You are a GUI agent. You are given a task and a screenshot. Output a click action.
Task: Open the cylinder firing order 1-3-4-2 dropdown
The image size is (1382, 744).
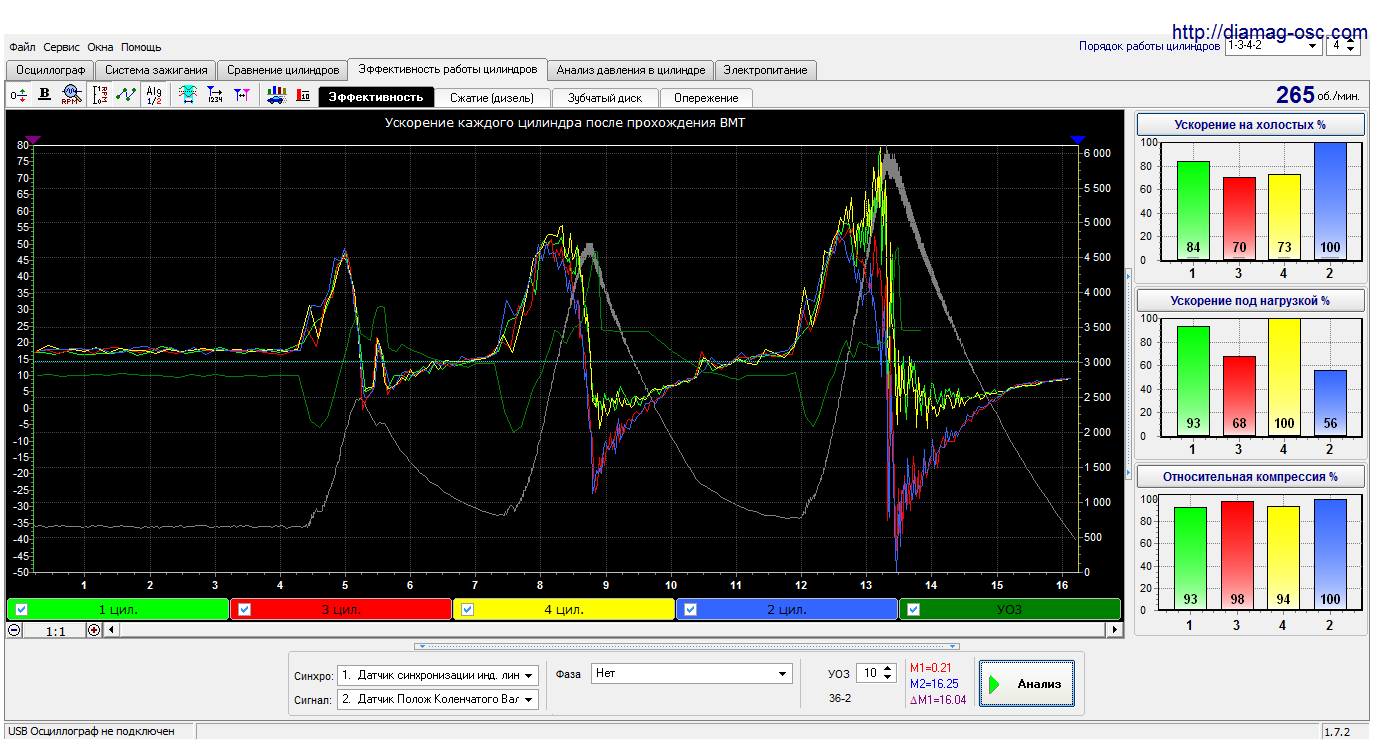point(1273,45)
